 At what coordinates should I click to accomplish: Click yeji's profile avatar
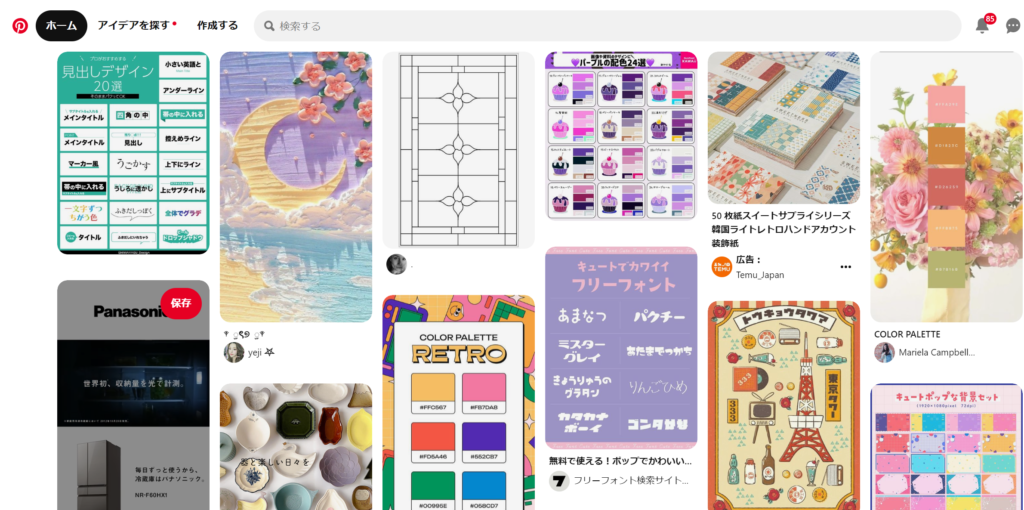tap(234, 352)
